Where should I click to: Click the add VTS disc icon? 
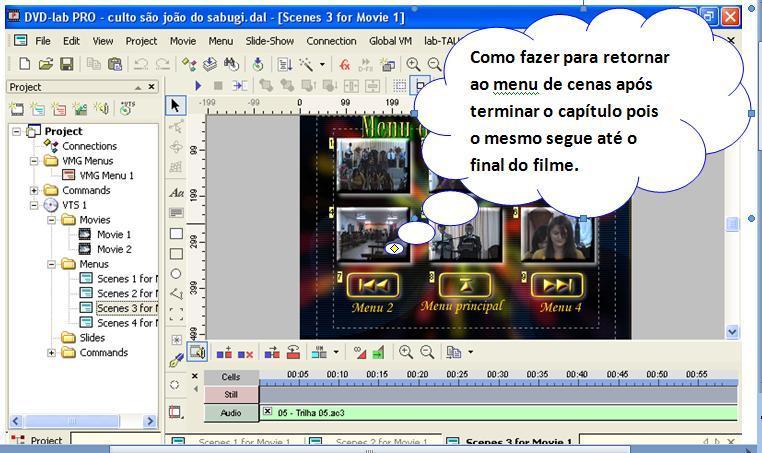(x=127, y=107)
